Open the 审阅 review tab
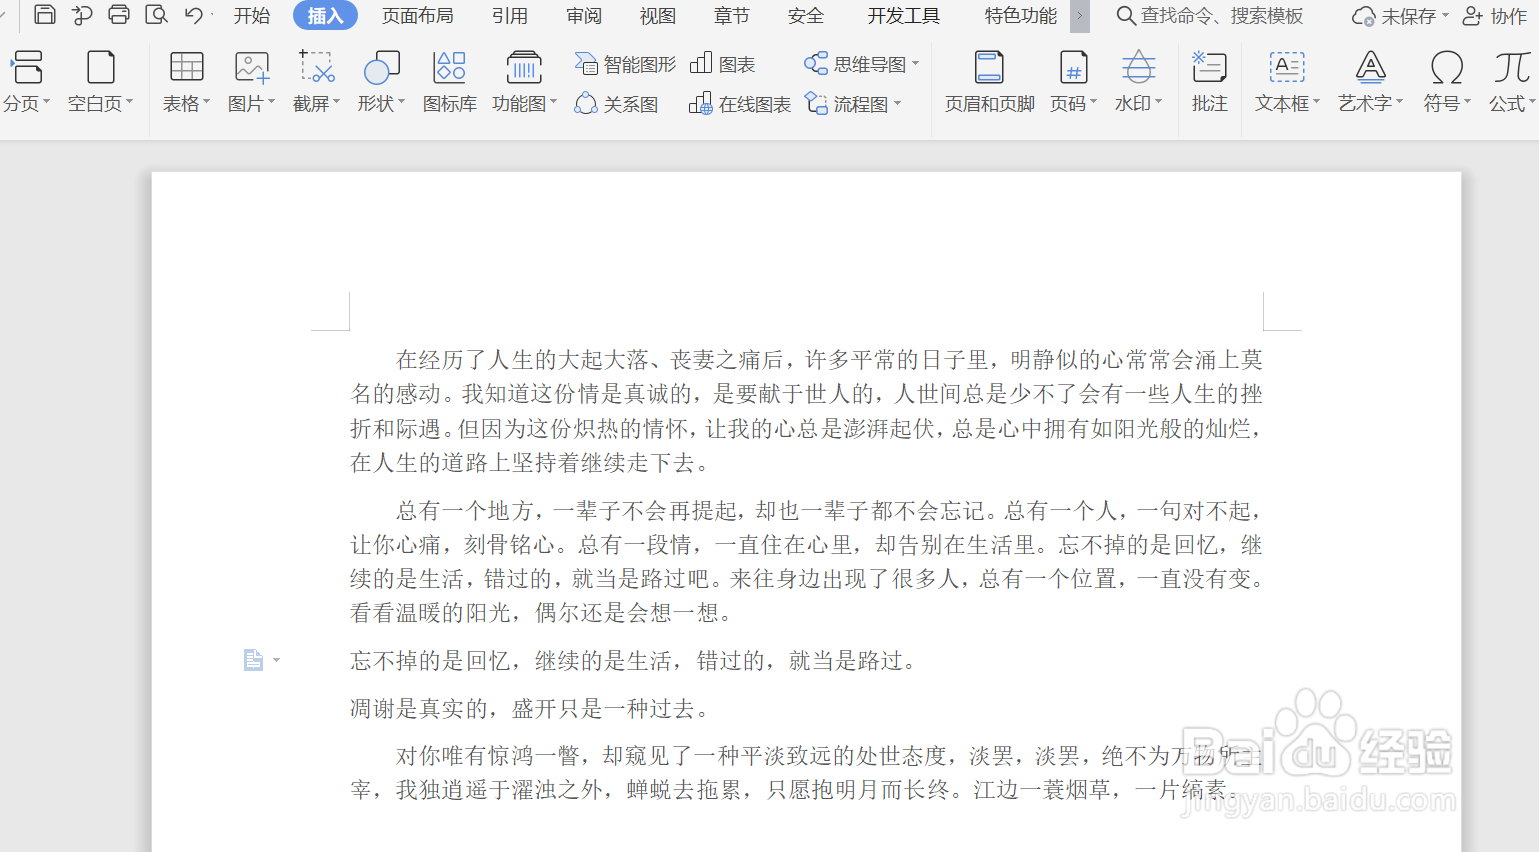 pyautogui.click(x=583, y=16)
